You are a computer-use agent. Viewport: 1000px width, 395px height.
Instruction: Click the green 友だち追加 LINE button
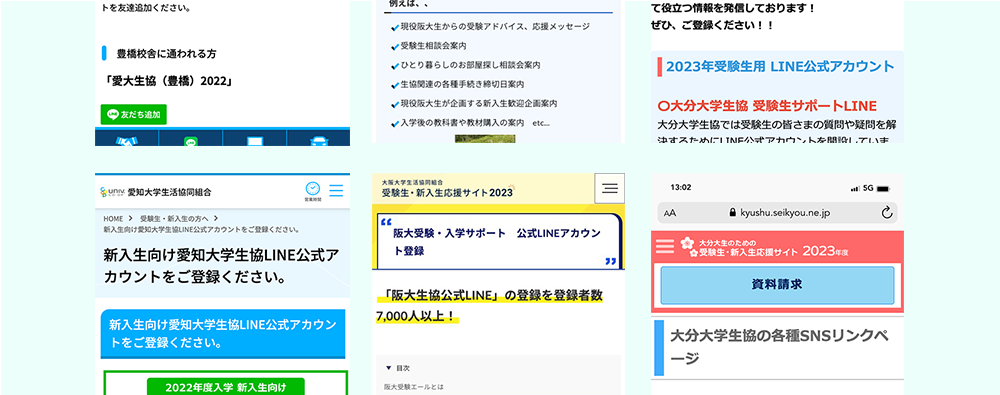pyautogui.click(x=133, y=115)
